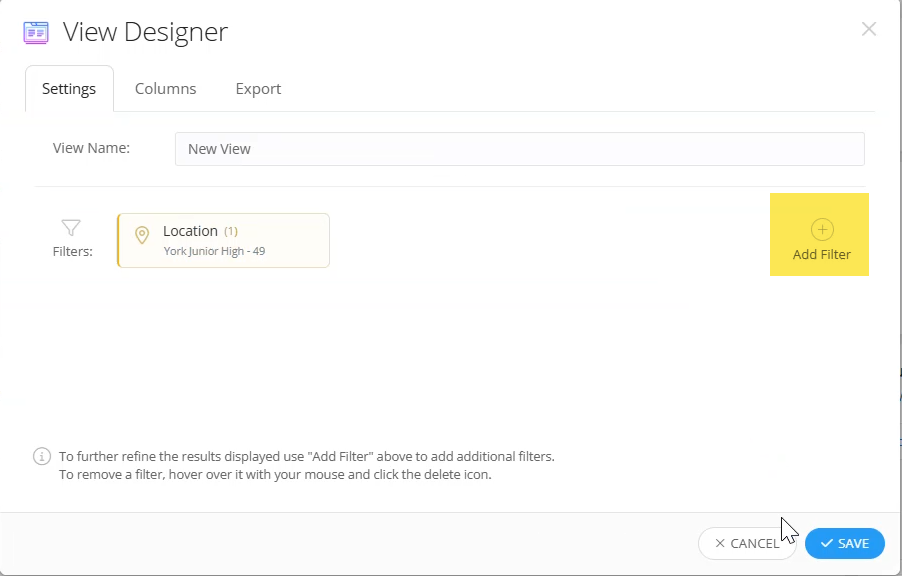Switch to the Columns tab
Screen dimensions: 902x576
165,88
